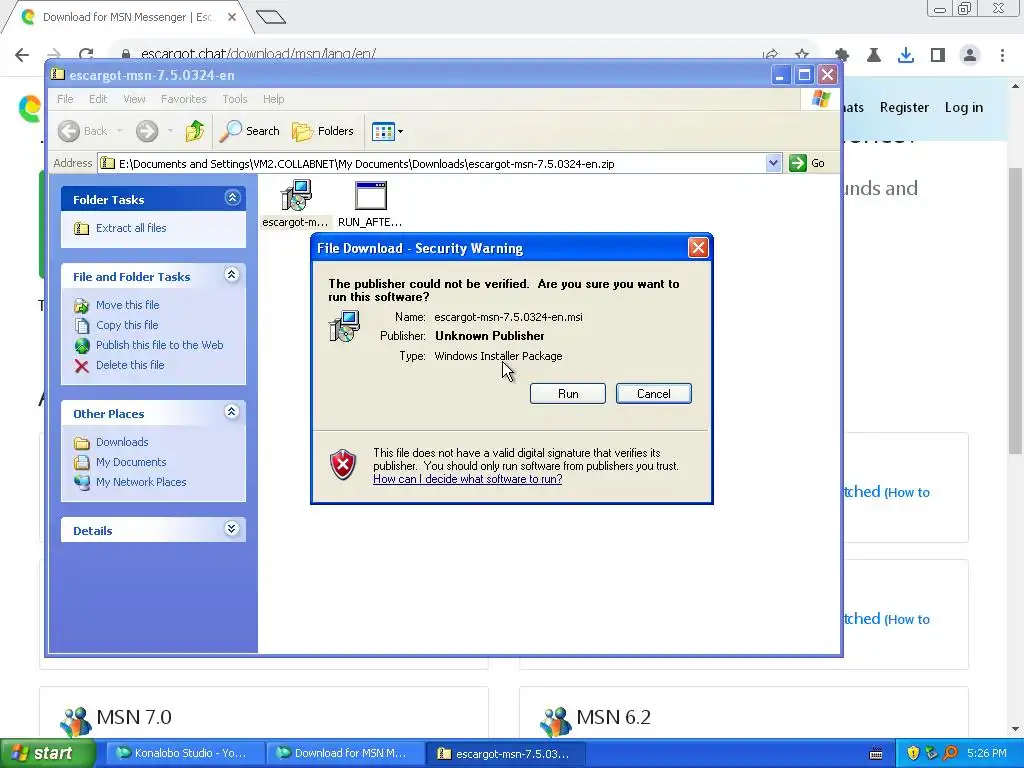
Task: Open the Windows Start menu
Action: tap(48, 754)
